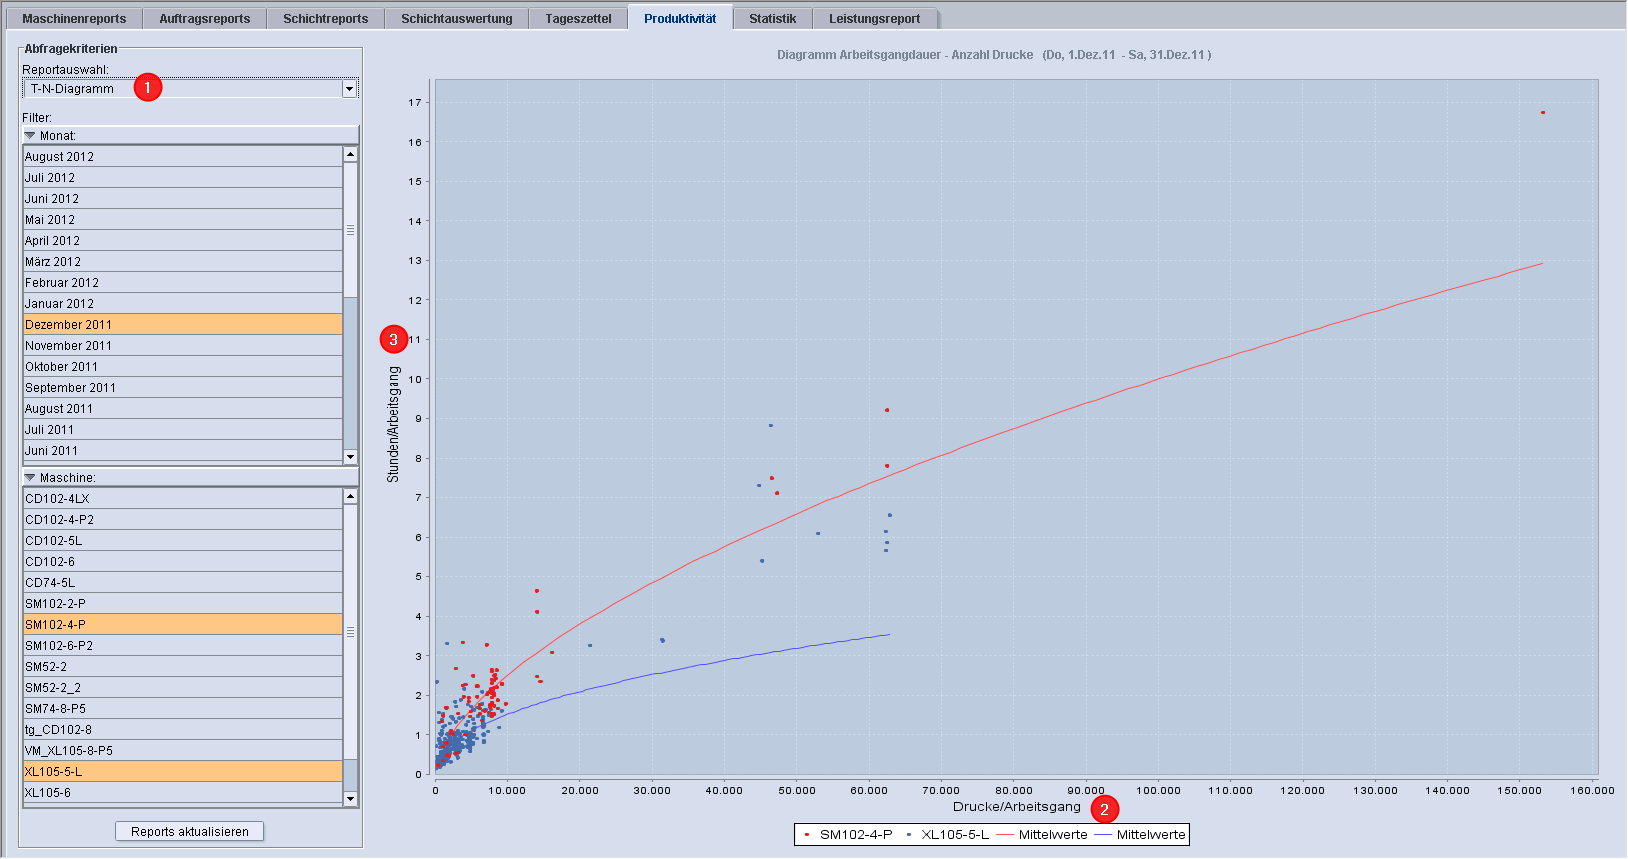
Task: Collapse the Maschine filter section
Action: [x=30, y=478]
